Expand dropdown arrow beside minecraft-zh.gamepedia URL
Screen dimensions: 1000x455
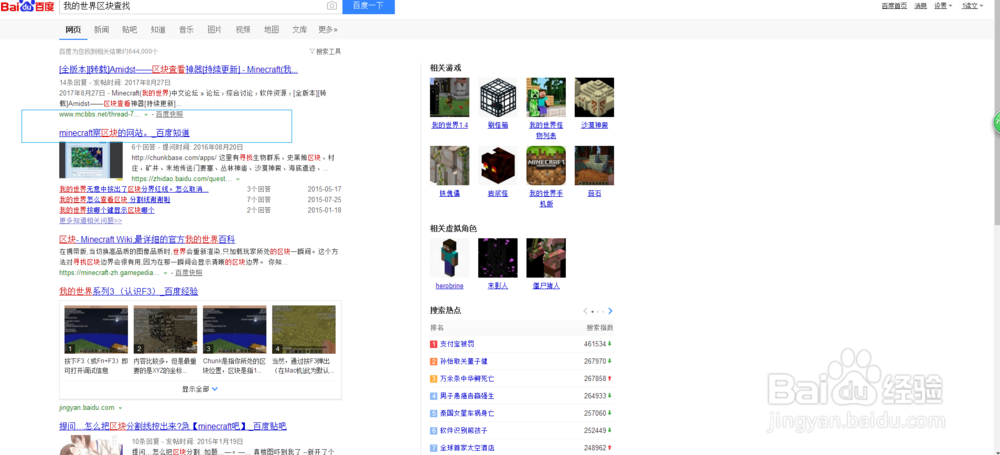(x=165, y=272)
